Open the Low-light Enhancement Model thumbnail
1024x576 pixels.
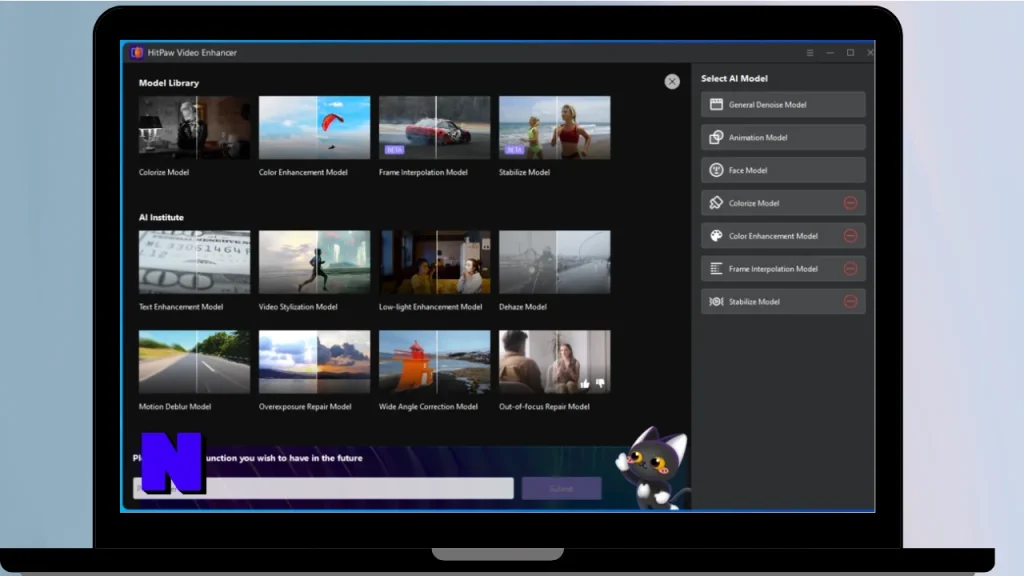coord(434,262)
